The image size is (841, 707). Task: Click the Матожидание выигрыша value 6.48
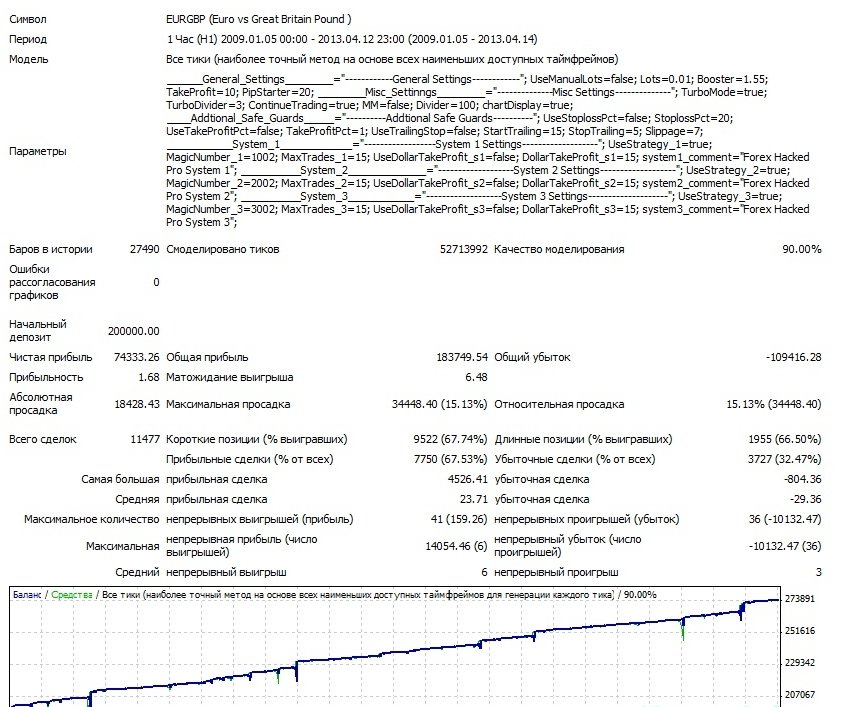(x=476, y=378)
